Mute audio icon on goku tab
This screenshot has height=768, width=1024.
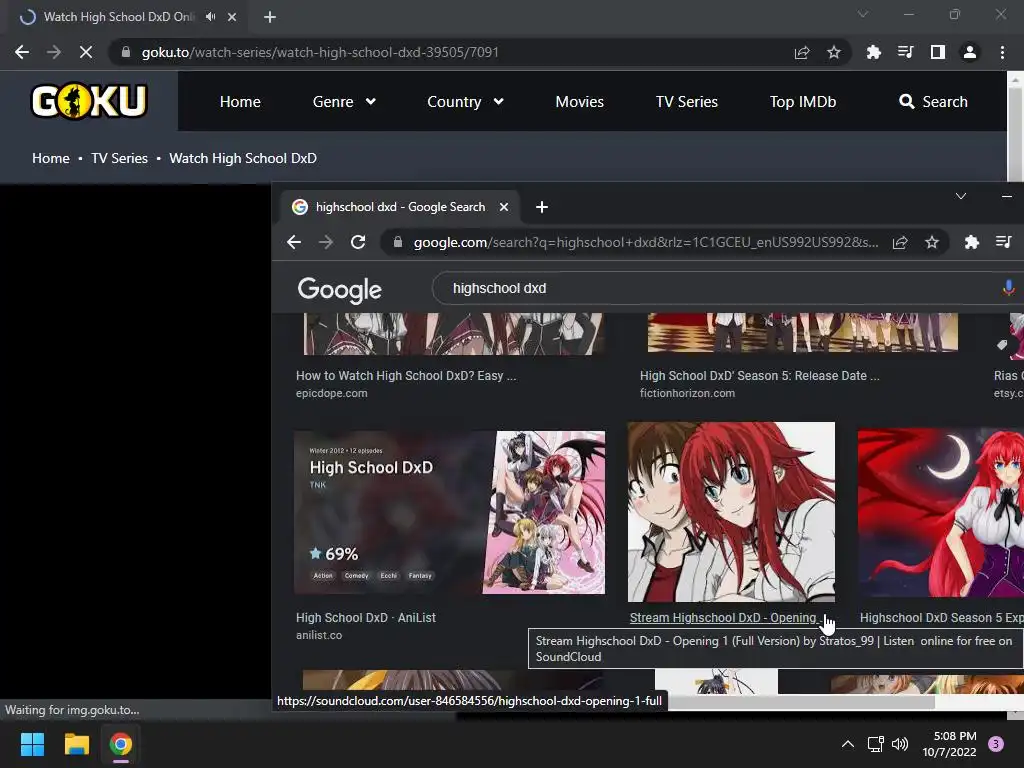(210, 17)
